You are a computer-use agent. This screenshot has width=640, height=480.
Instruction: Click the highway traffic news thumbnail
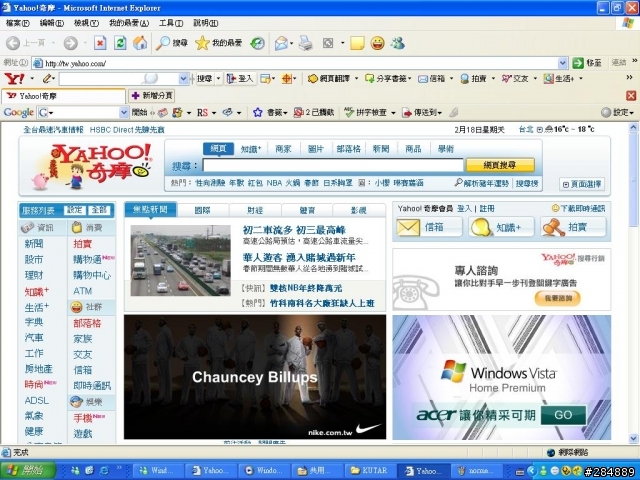tap(180, 260)
